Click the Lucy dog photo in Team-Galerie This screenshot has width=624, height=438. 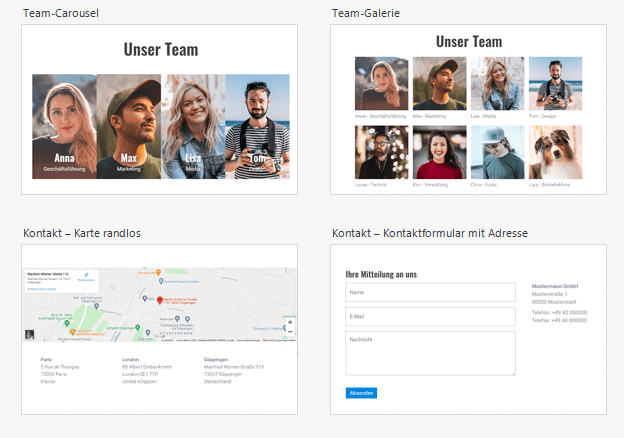[556, 152]
